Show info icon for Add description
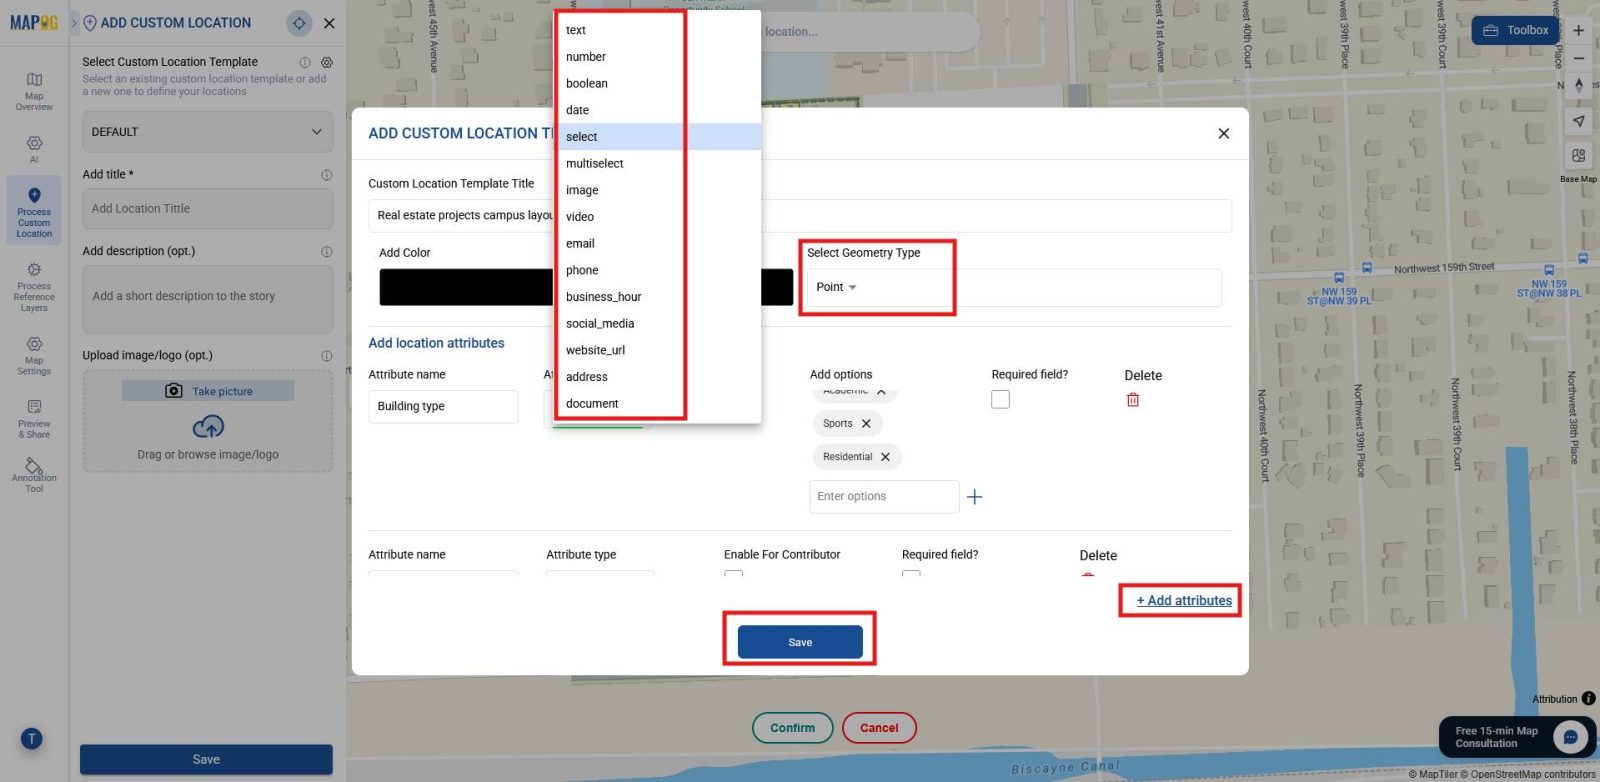The width and height of the screenshot is (1600, 782). click(327, 252)
